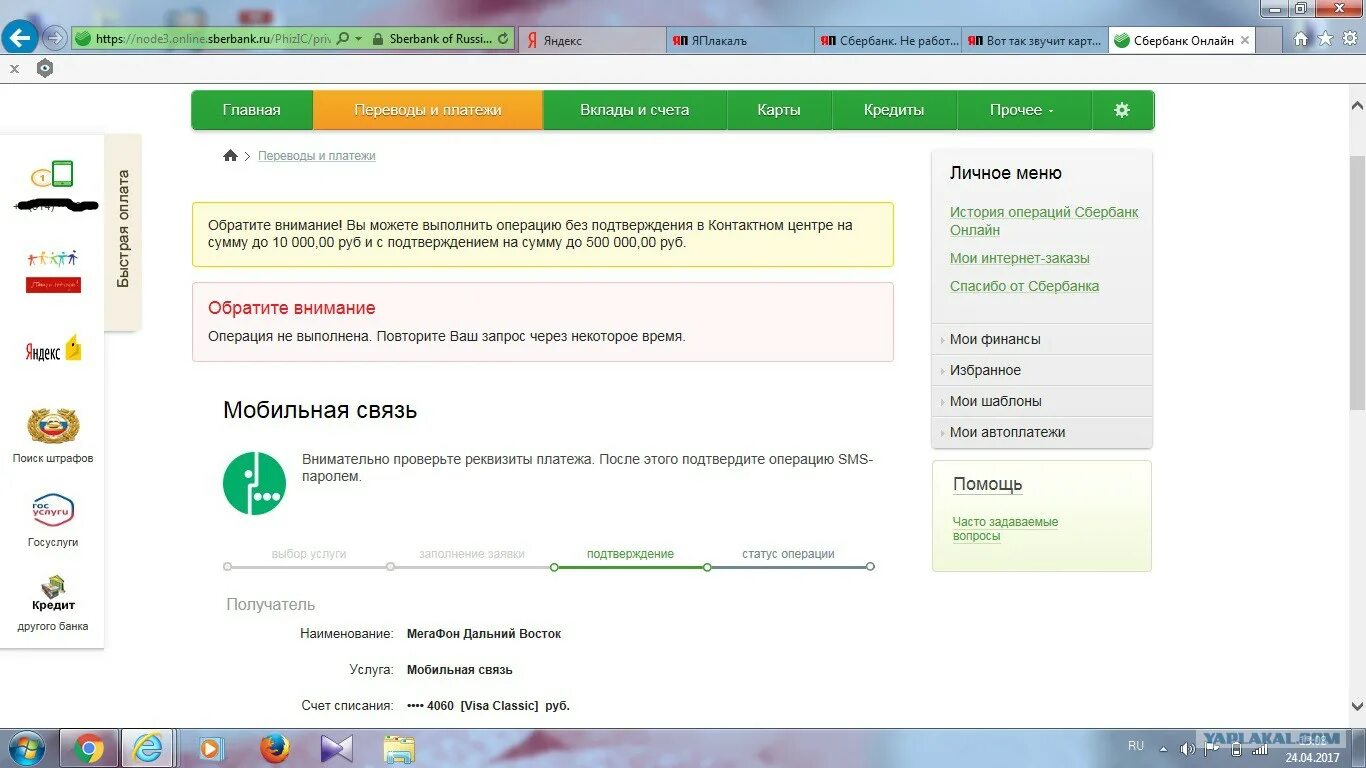Open Кредит другого банка icon
1366x768 pixels.
[53, 588]
